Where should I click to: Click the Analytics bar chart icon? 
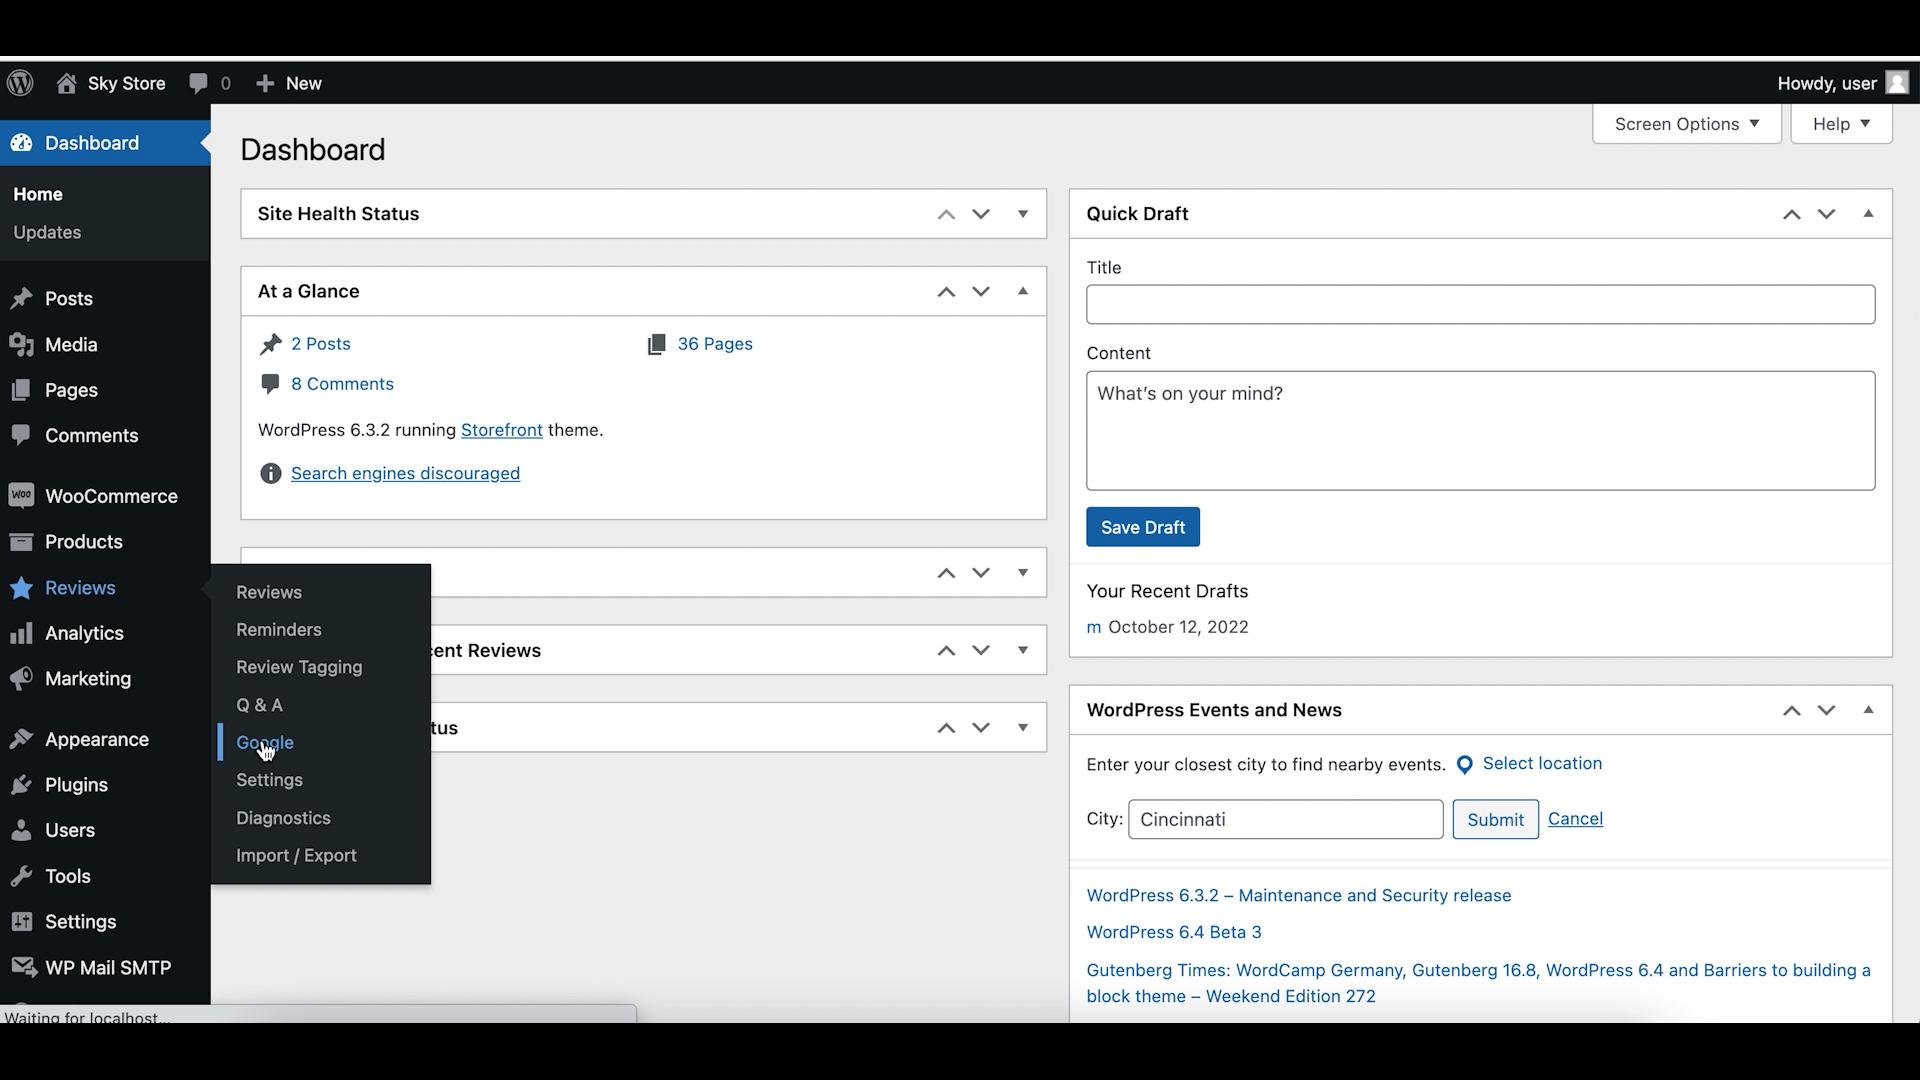21,633
